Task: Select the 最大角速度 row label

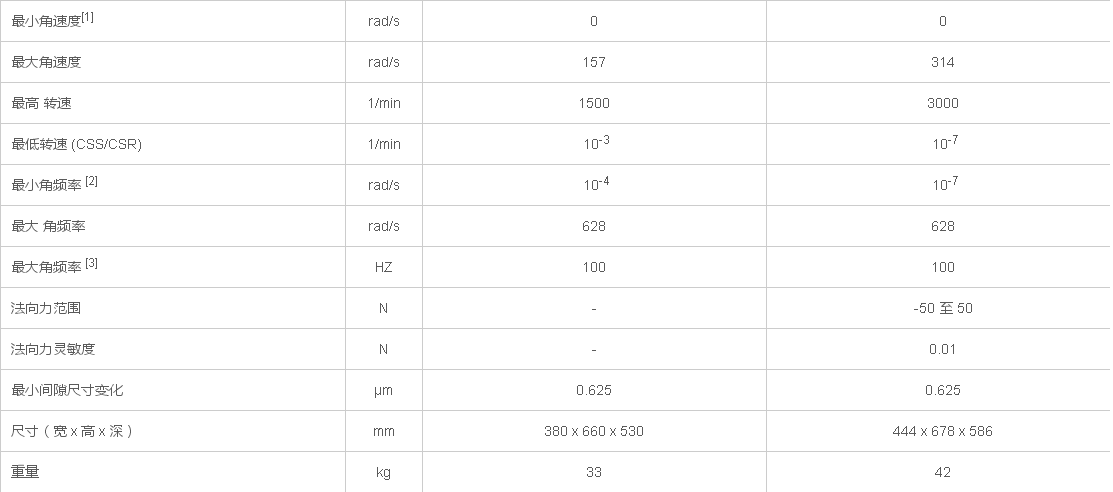Action: 46,62
